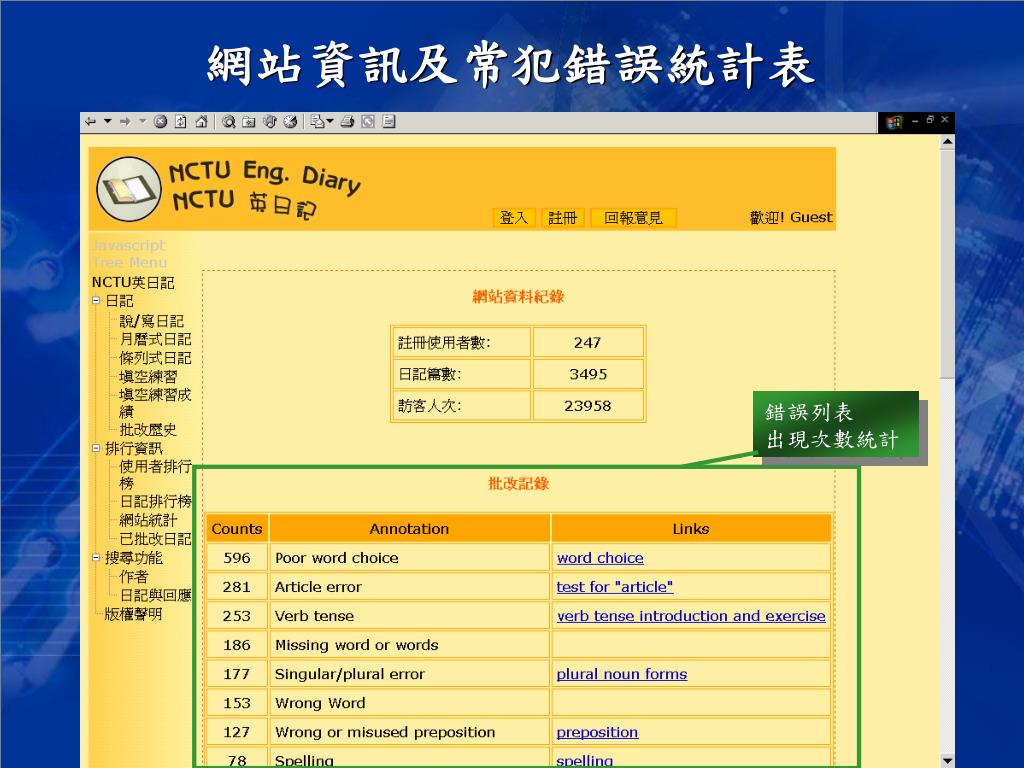Click the Mail toolbar icon

tap(317, 121)
